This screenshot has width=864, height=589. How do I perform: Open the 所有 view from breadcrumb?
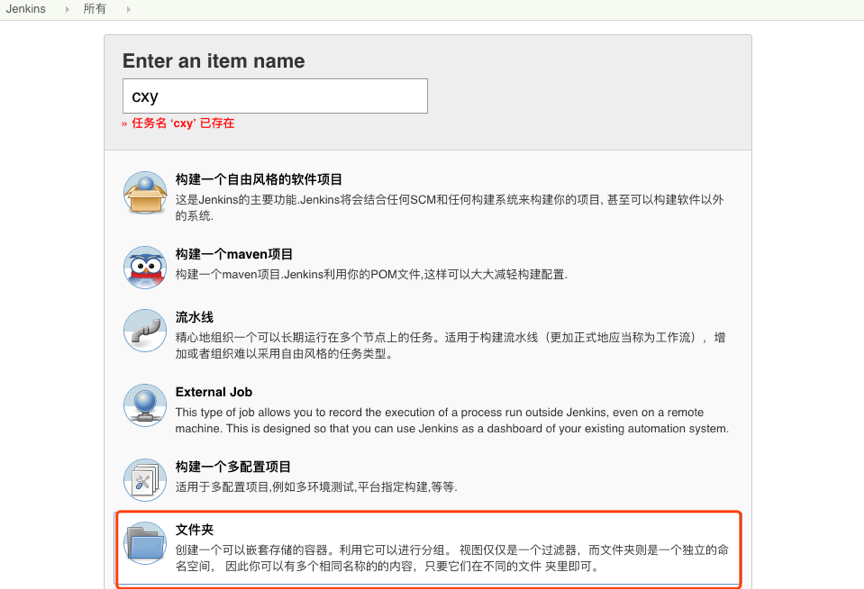tap(94, 9)
